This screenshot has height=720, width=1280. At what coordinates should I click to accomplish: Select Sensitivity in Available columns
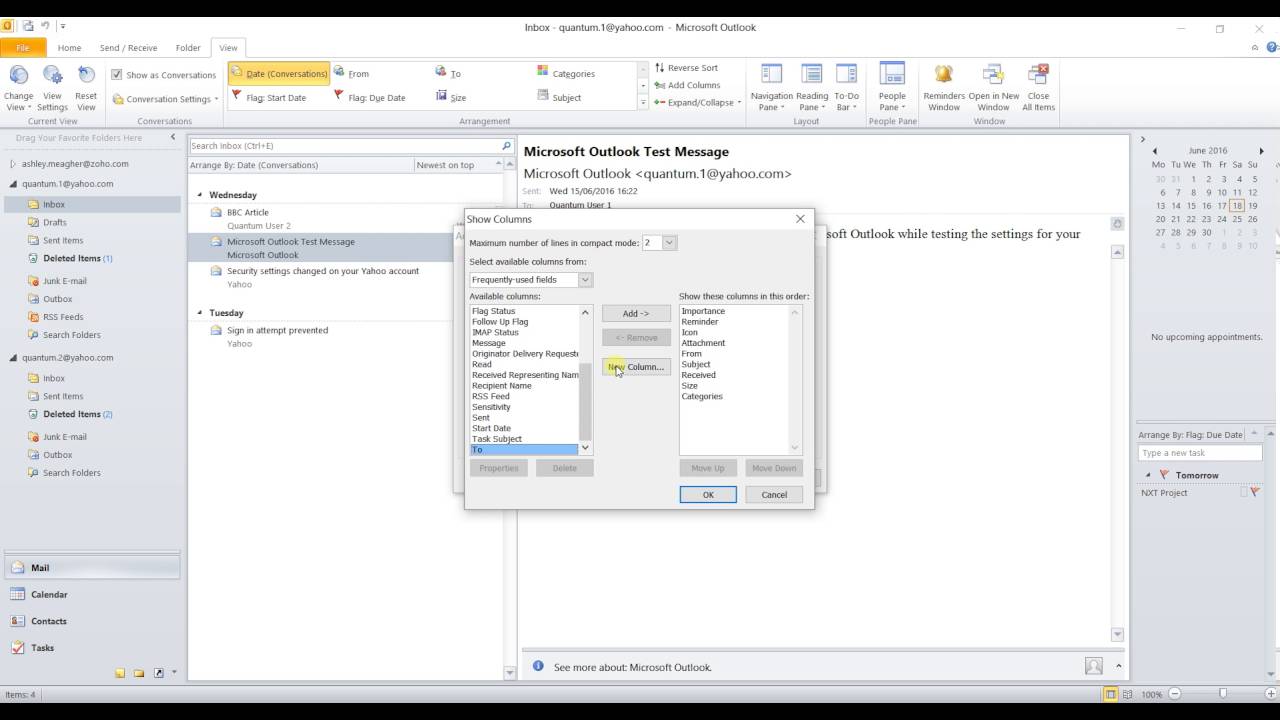pos(491,407)
